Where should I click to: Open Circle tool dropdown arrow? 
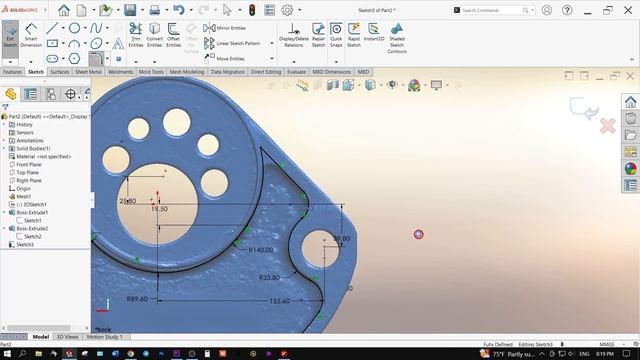click(85, 28)
